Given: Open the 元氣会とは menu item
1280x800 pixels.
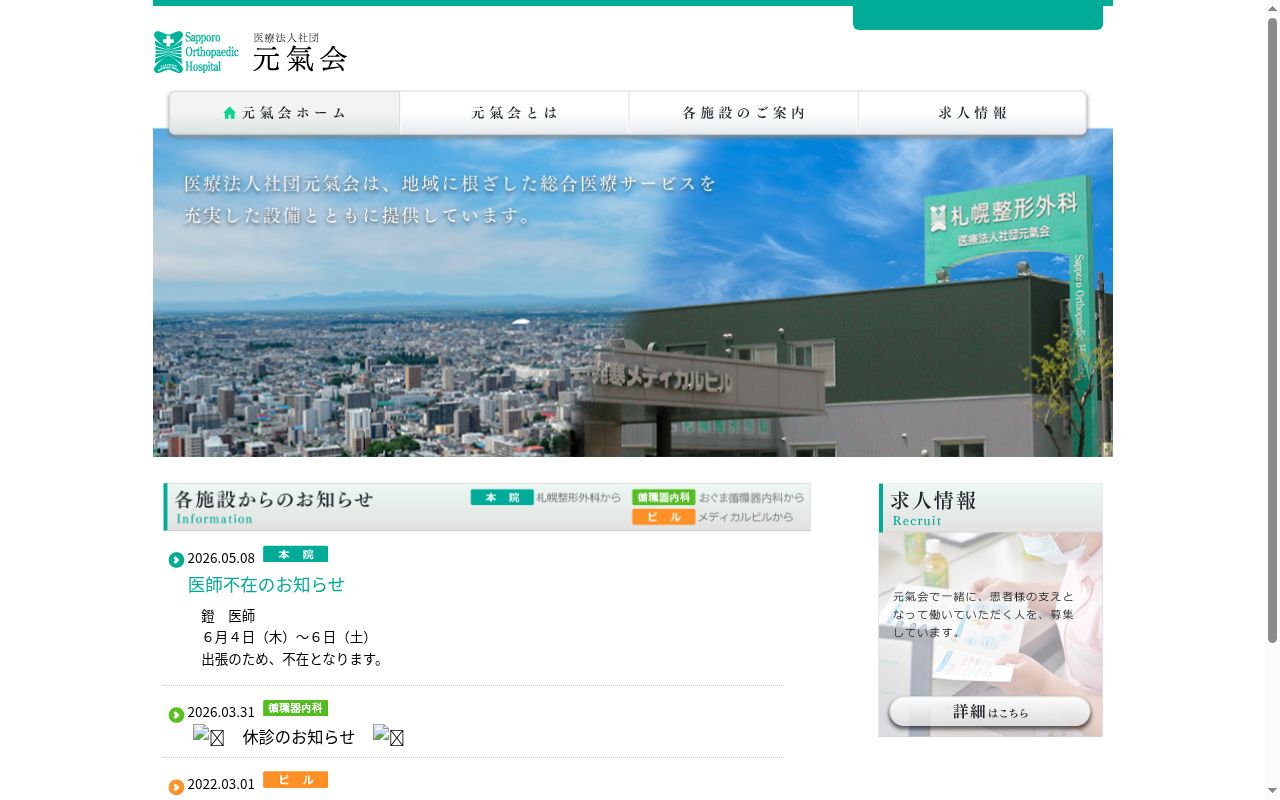Looking at the screenshot, I should tap(514, 113).
